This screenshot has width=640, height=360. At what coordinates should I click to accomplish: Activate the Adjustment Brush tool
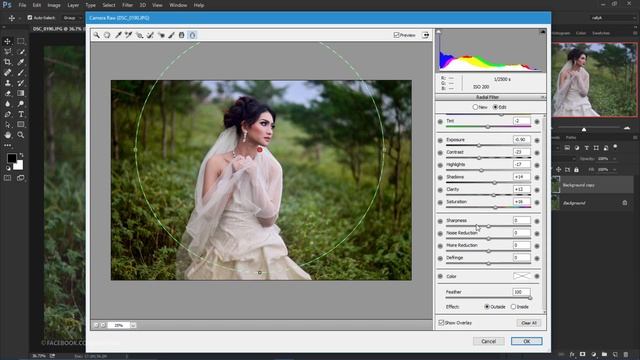171,35
